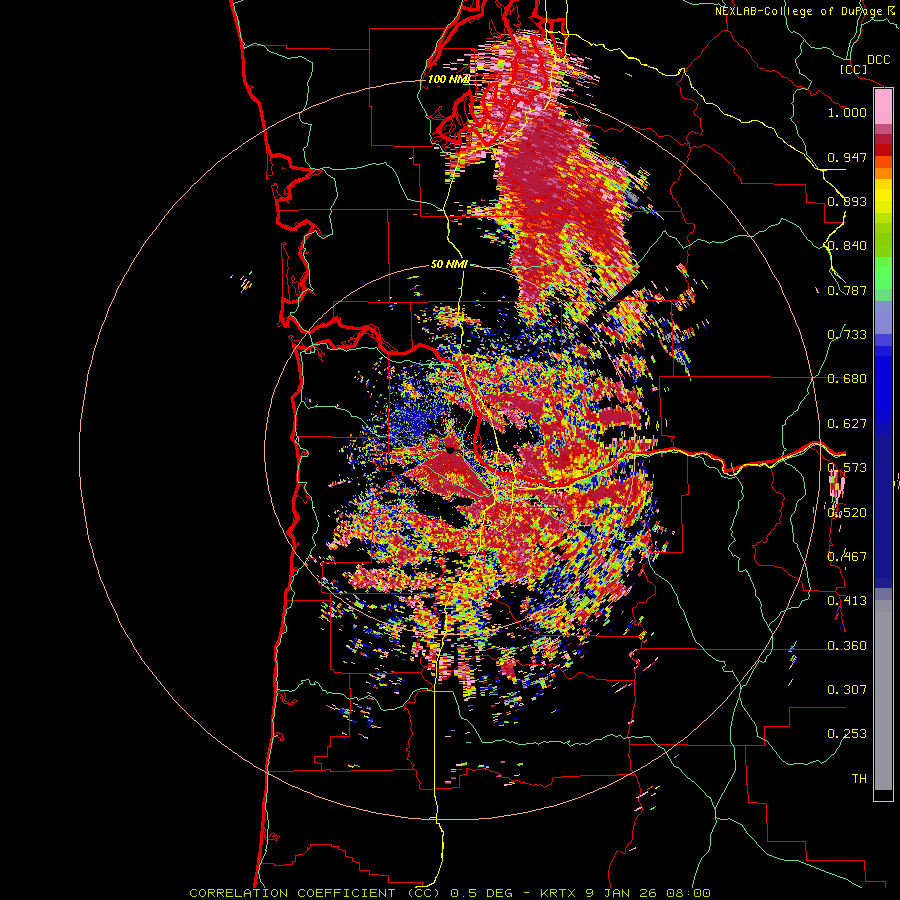
Task: Click the TH label on color scale
Action: (859, 779)
